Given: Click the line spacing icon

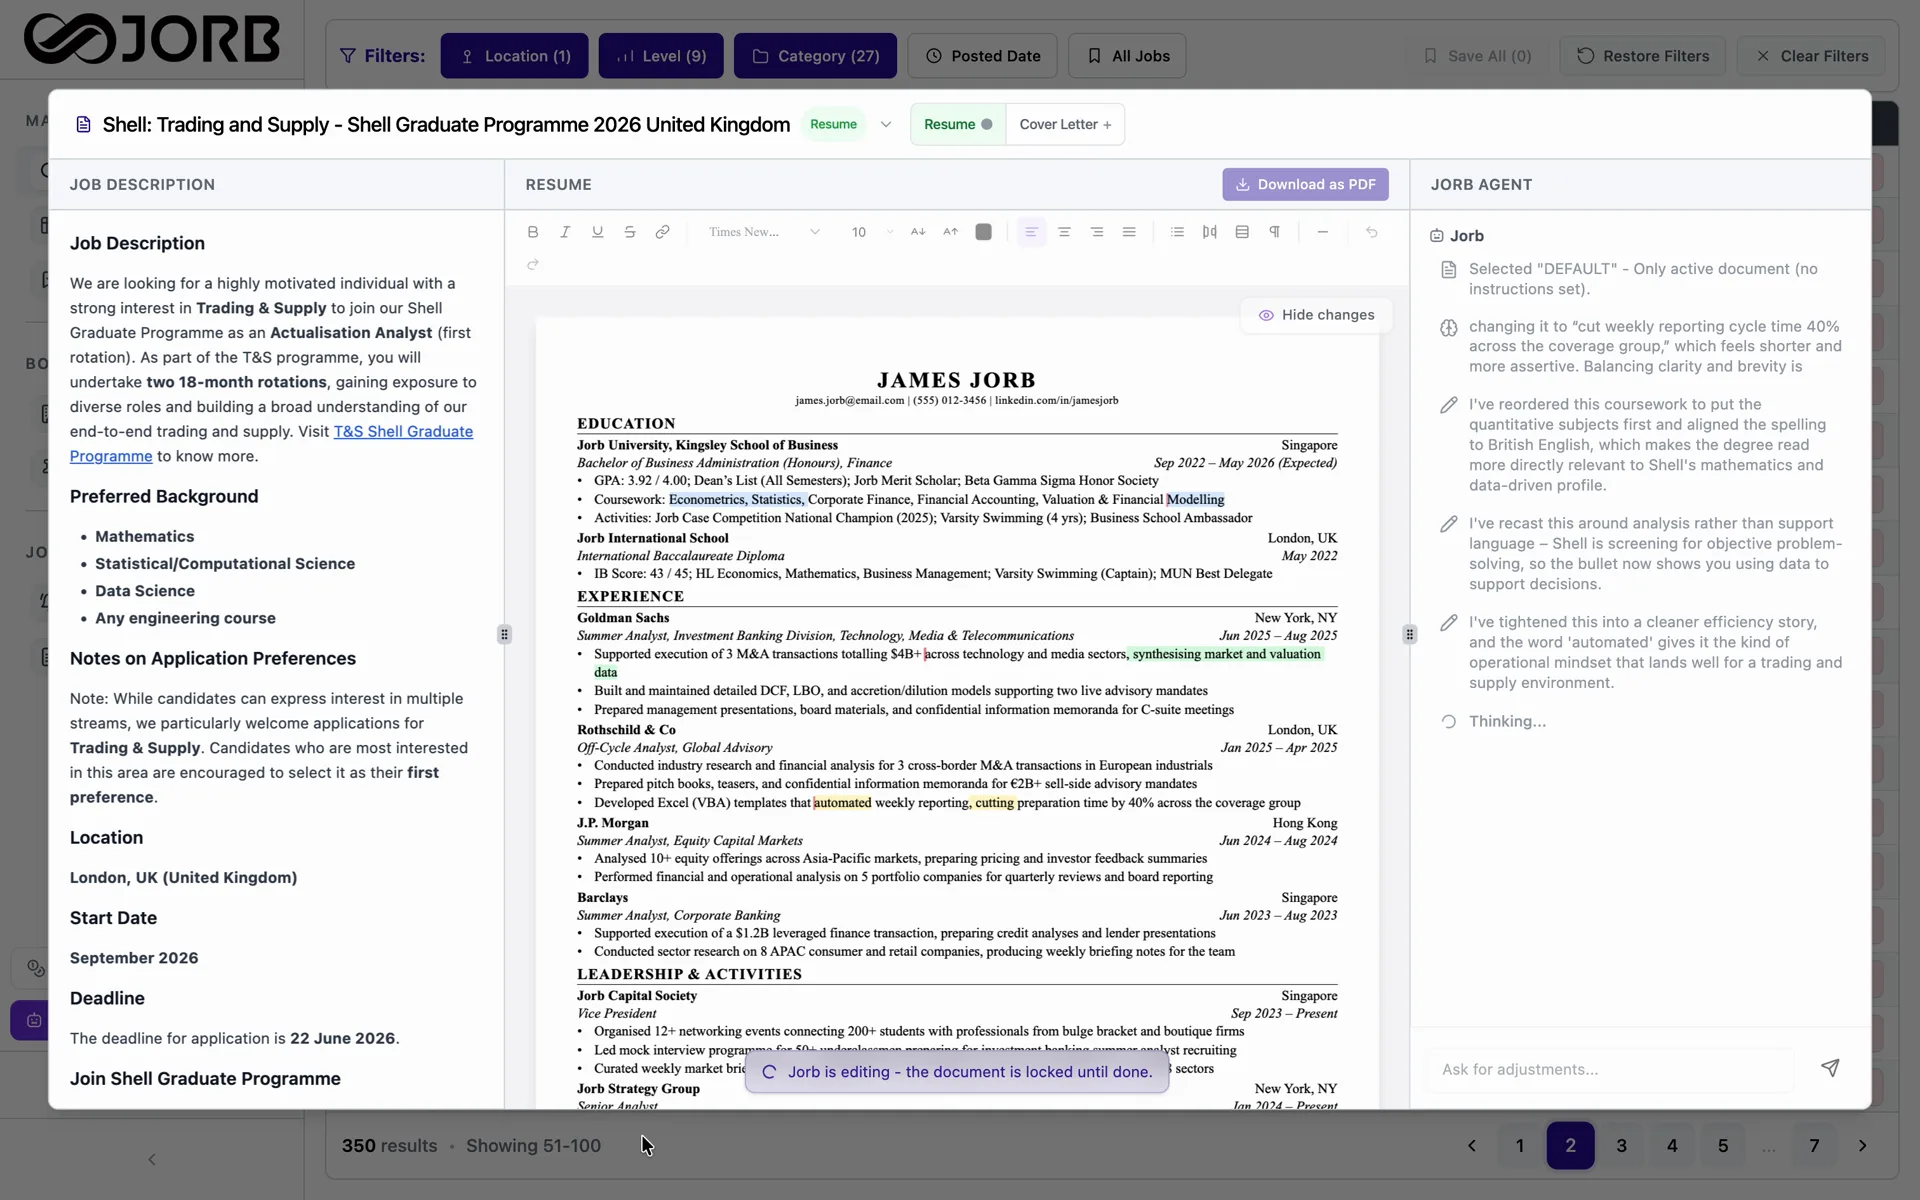Looking at the screenshot, I should pyautogui.click(x=1242, y=232).
